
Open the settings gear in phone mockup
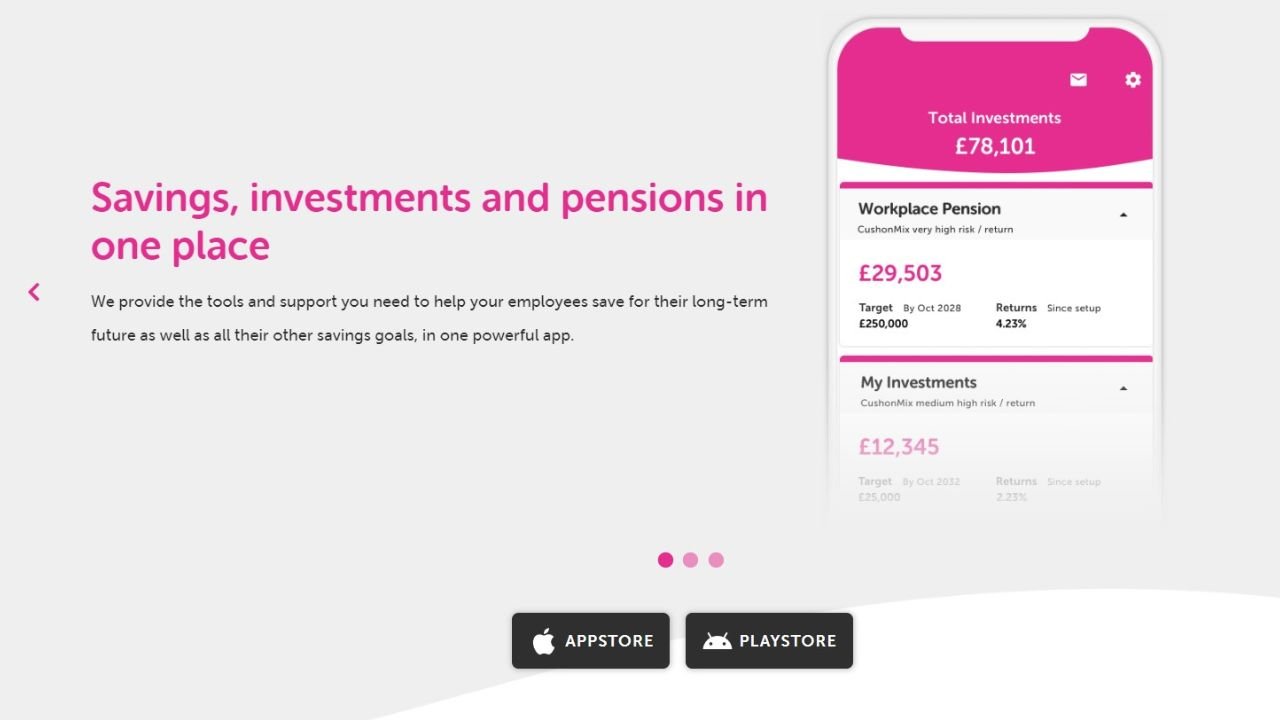1133,80
